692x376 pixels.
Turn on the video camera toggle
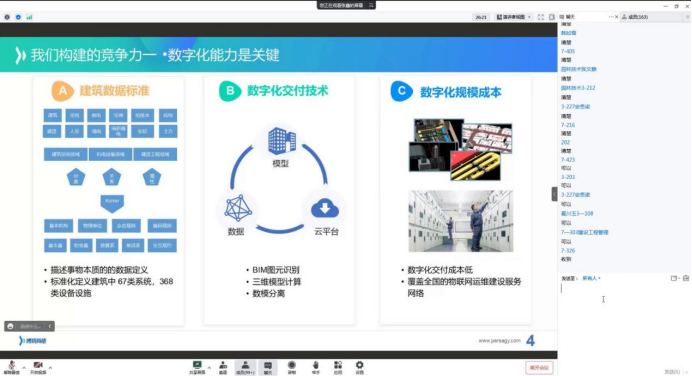tap(38, 367)
